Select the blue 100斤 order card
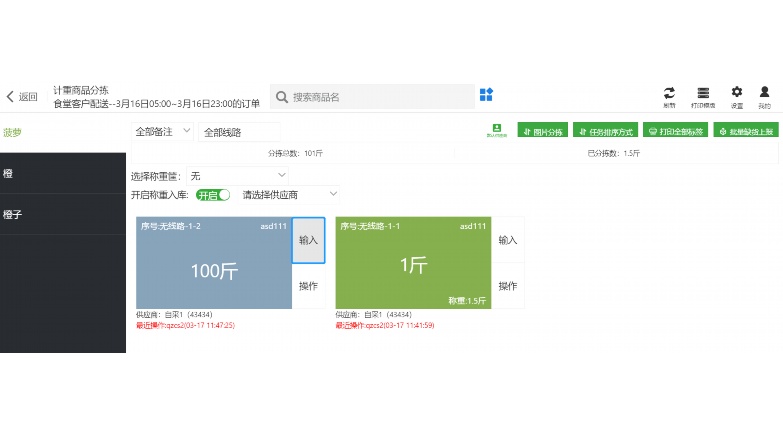Screen dimensions: 783x435 (214, 263)
